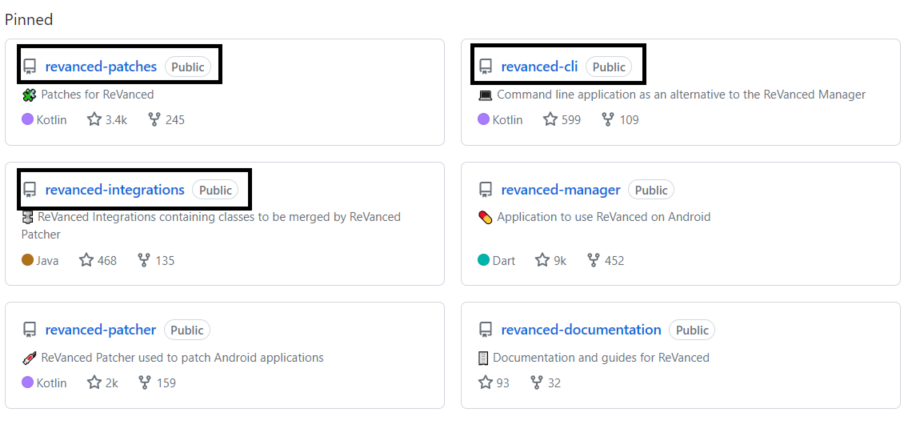
Task: Click Public badge on revanced-patches
Action: pos(187,67)
